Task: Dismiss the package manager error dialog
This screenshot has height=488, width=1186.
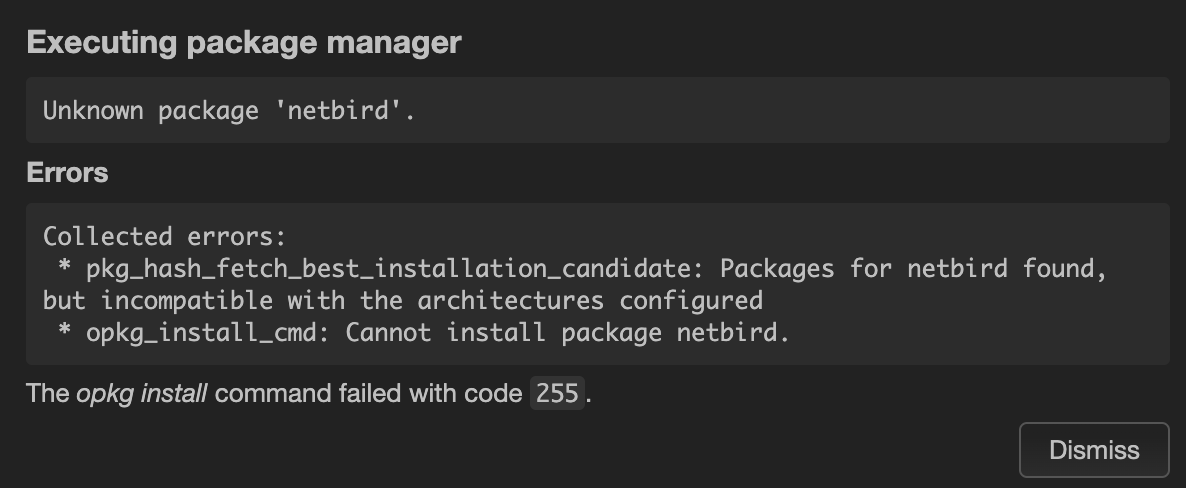Action: click(x=1094, y=450)
